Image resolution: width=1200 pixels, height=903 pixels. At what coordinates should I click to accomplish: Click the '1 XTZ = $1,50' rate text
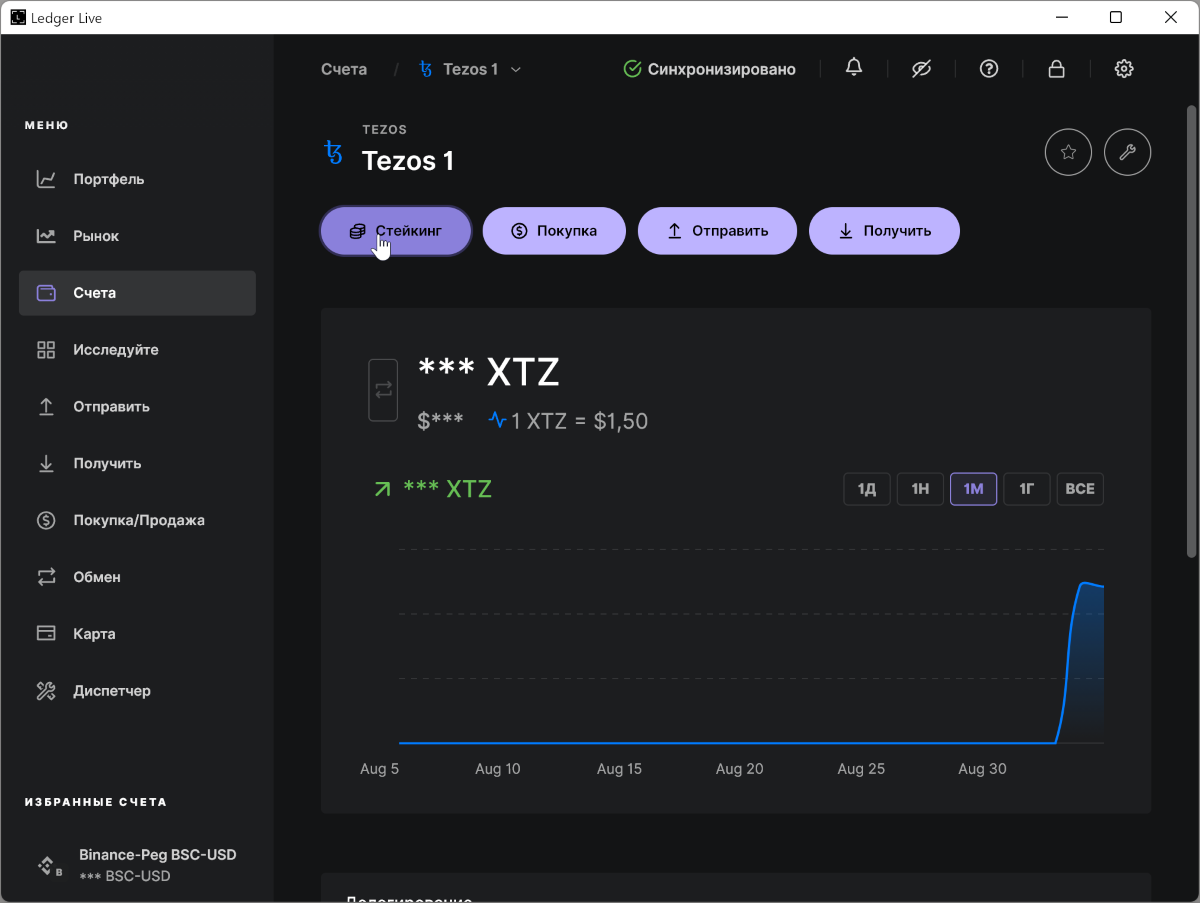[x=579, y=421]
